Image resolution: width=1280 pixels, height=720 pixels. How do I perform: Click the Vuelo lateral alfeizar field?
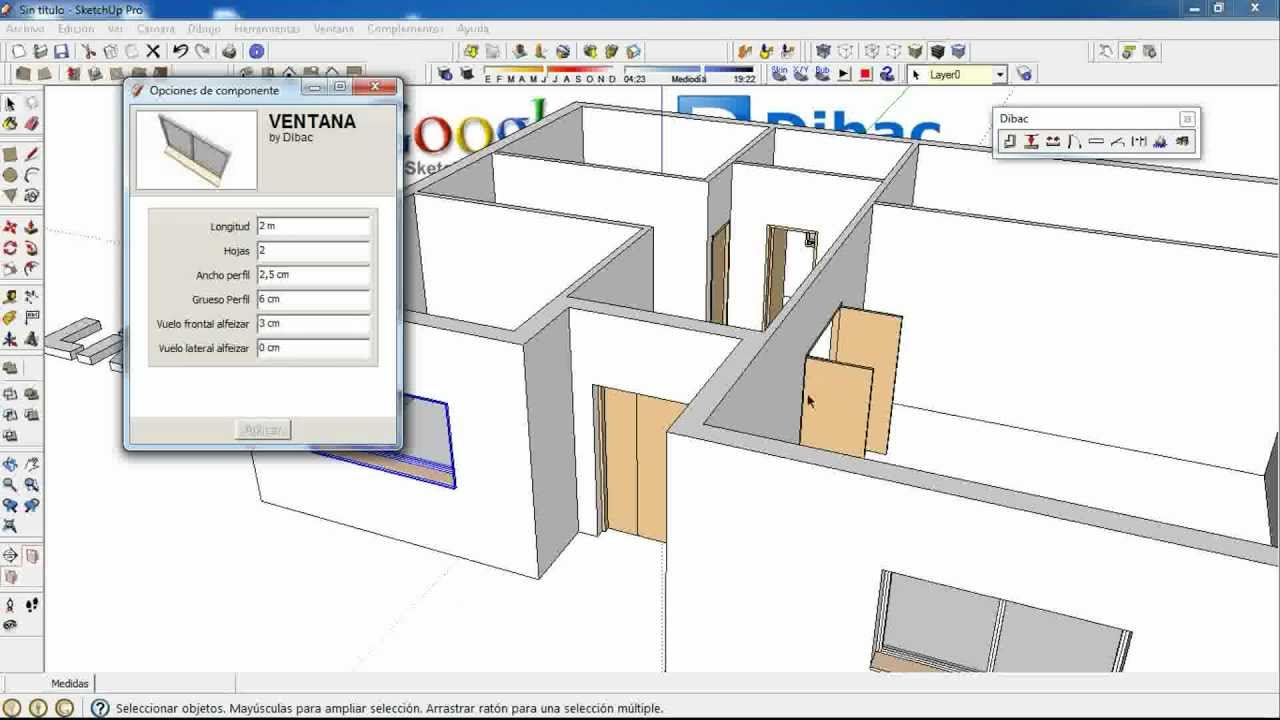pos(313,348)
